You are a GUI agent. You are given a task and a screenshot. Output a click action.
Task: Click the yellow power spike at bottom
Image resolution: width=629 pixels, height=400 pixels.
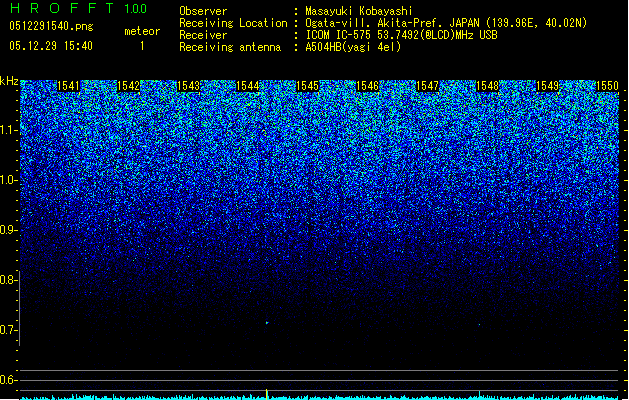click(267, 394)
